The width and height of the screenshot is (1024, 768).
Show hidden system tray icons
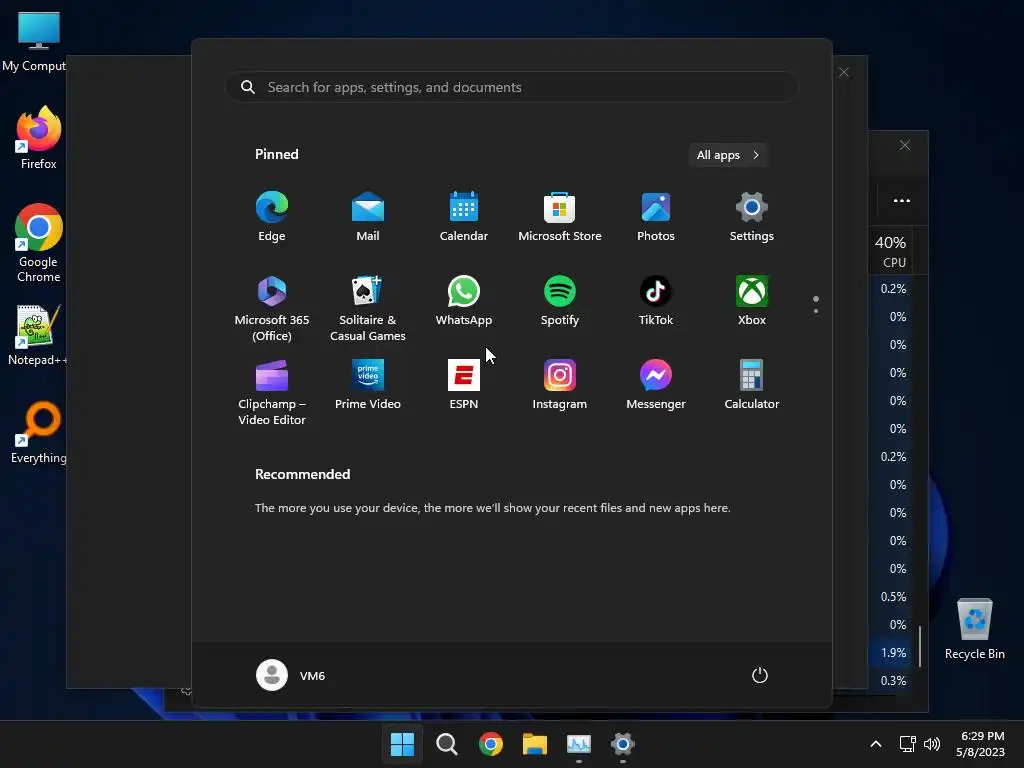[x=876, y=744]
